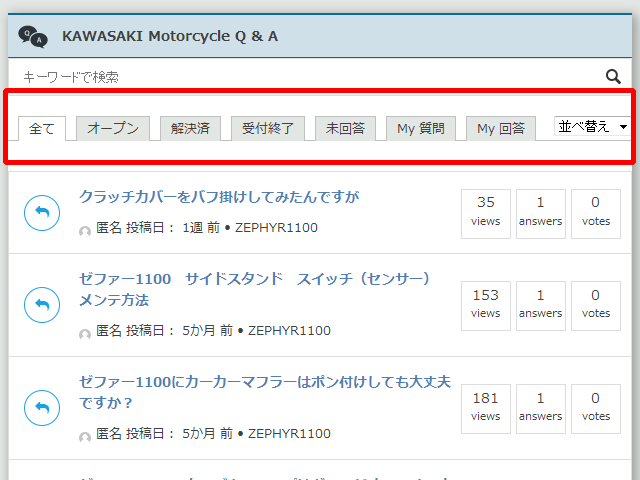Select the 全て tab
This screenshot has width=640, height=480.
click(x=42, y=129)
